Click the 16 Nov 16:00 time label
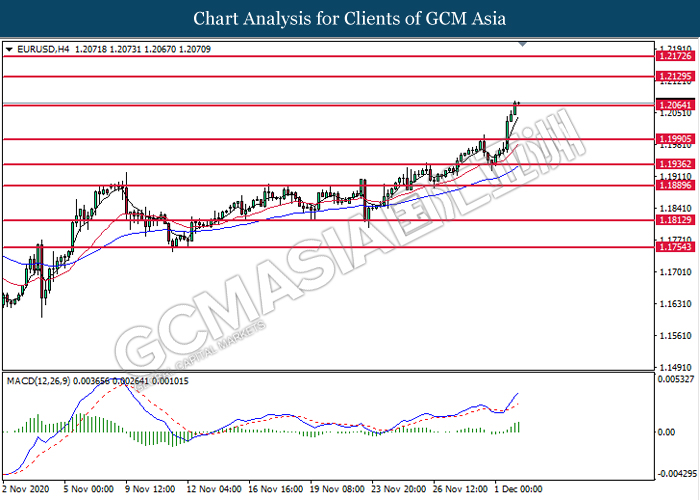Viewport: 700px width, 500px height. point(275,489)
